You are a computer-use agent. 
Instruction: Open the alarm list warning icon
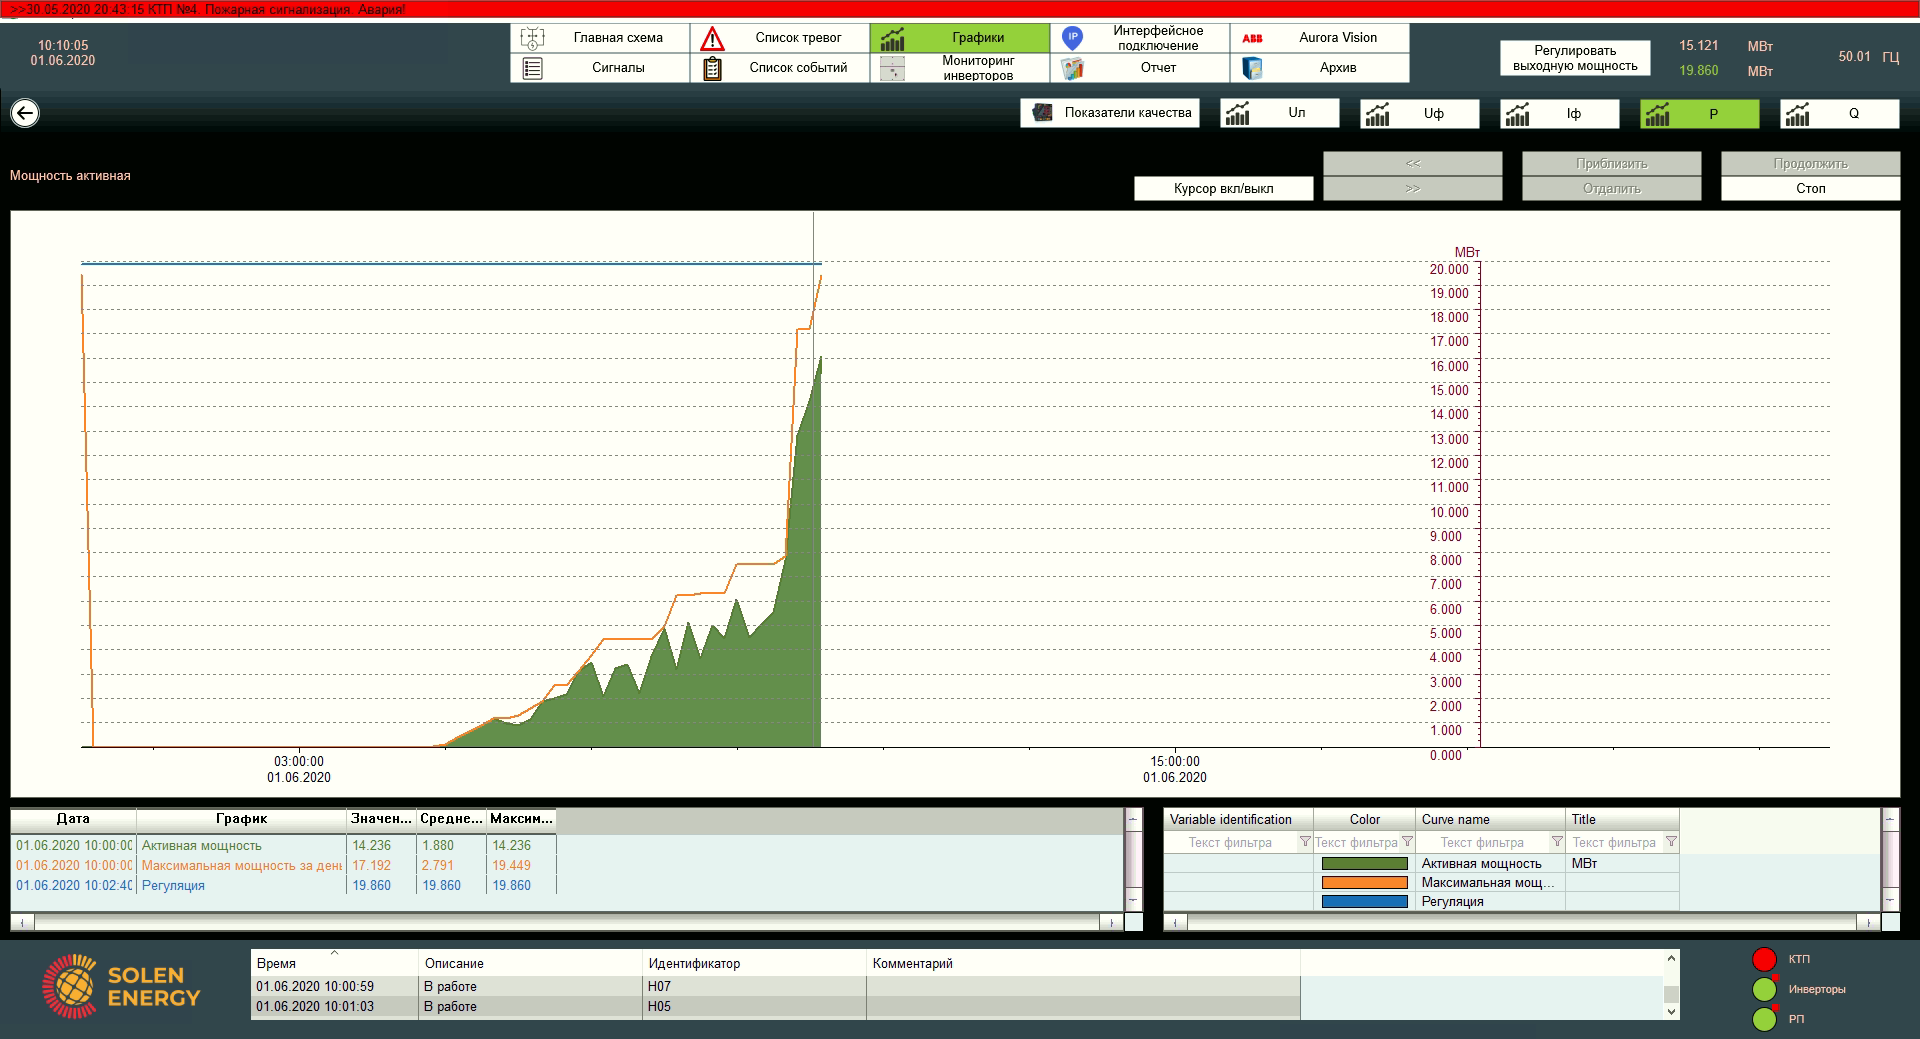click(x=712, y=38)
